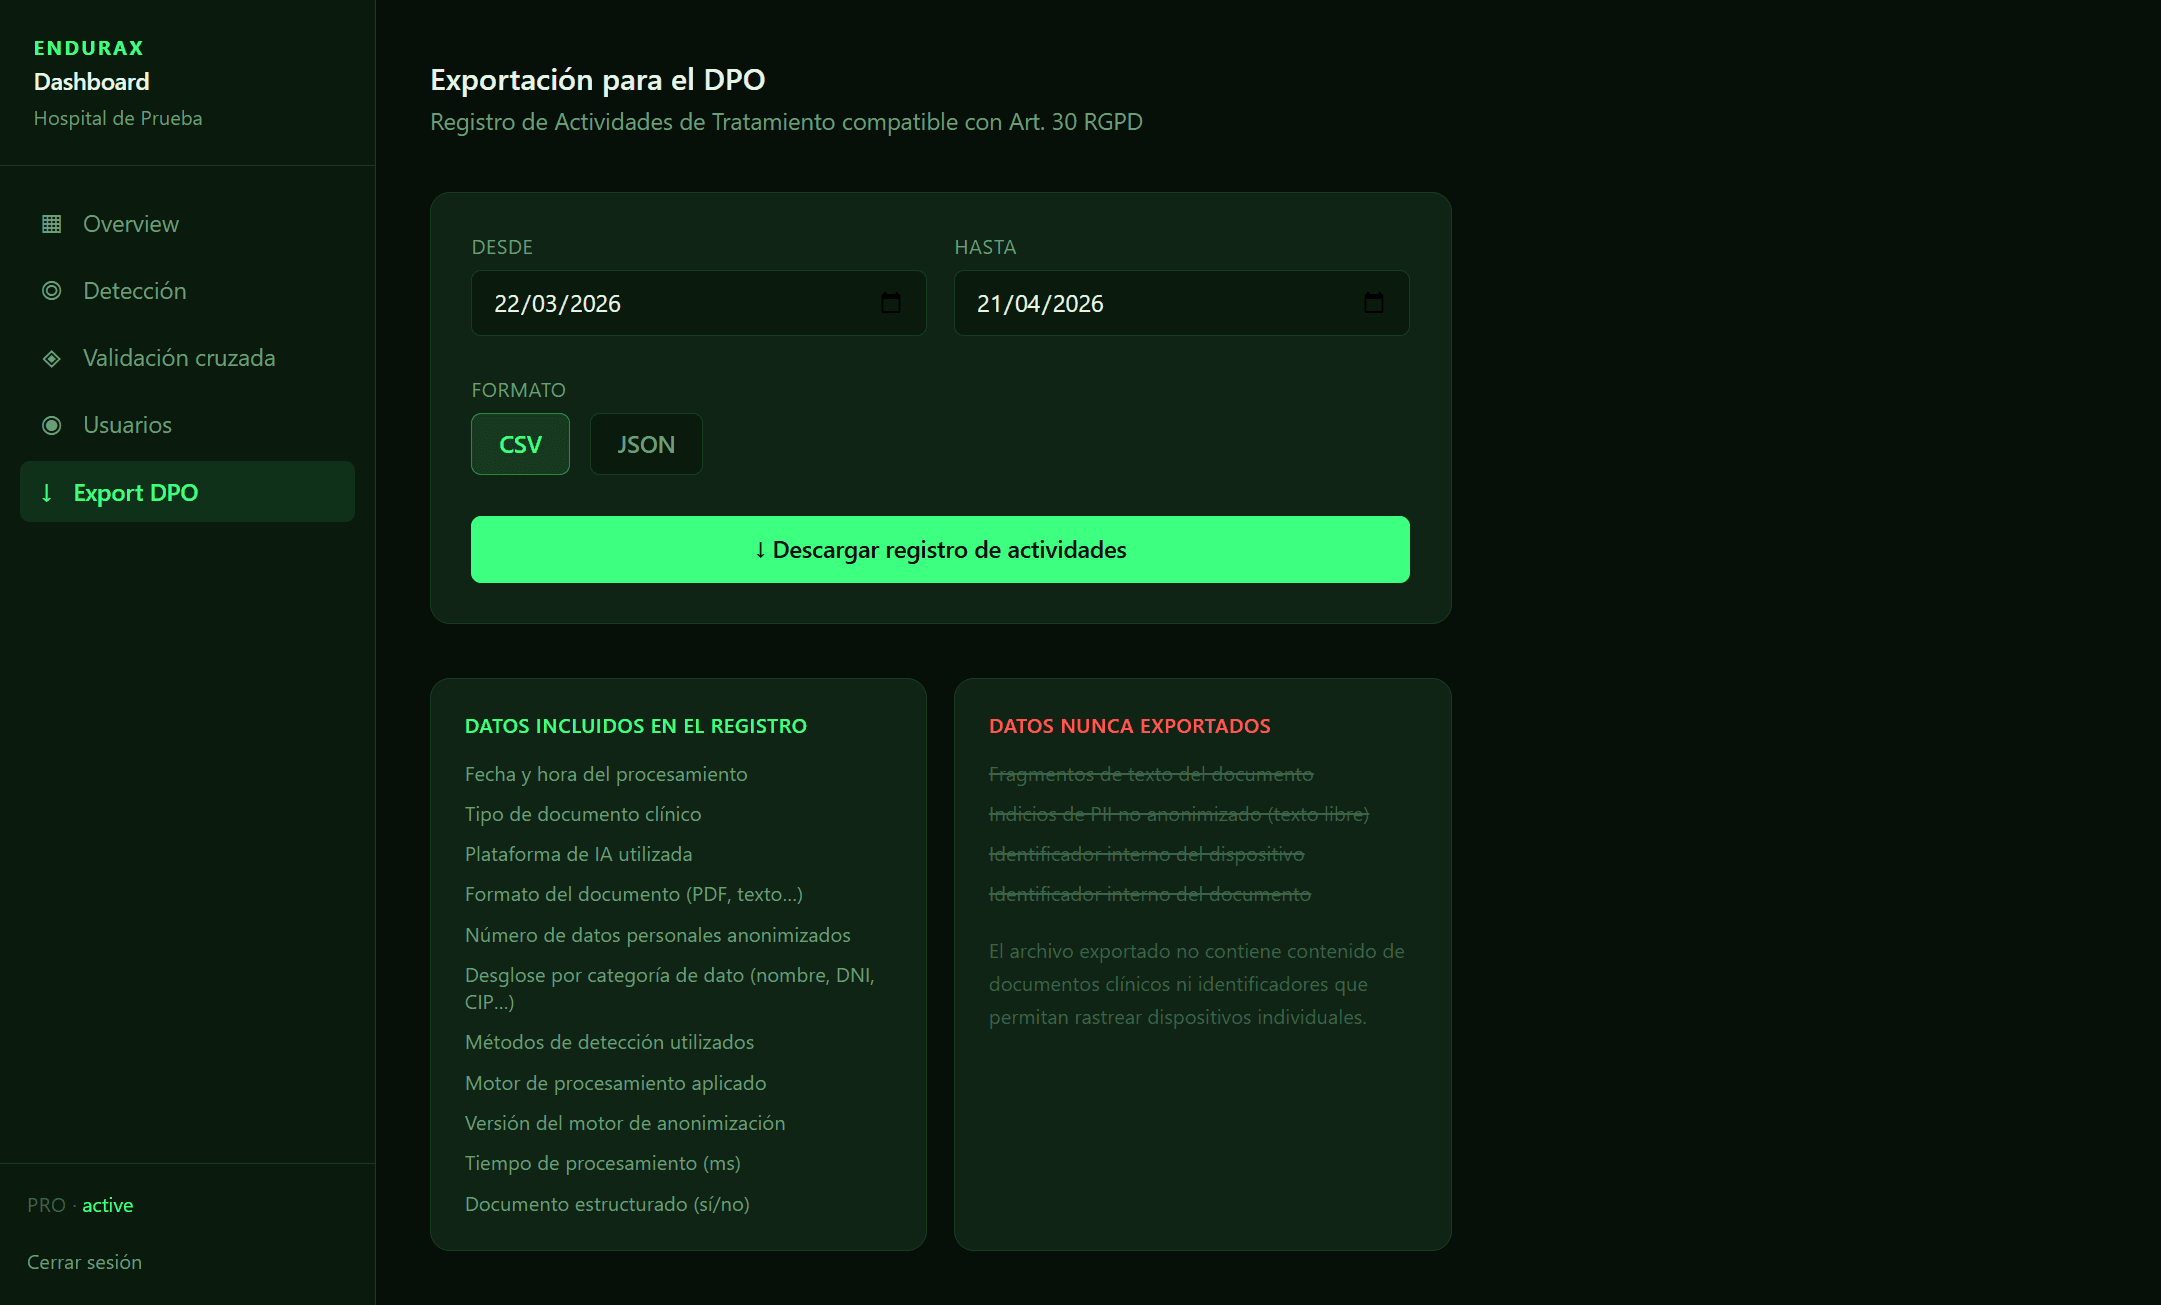Click the green active status indicator
2161x1305 pixels.
coord(107,1205)
